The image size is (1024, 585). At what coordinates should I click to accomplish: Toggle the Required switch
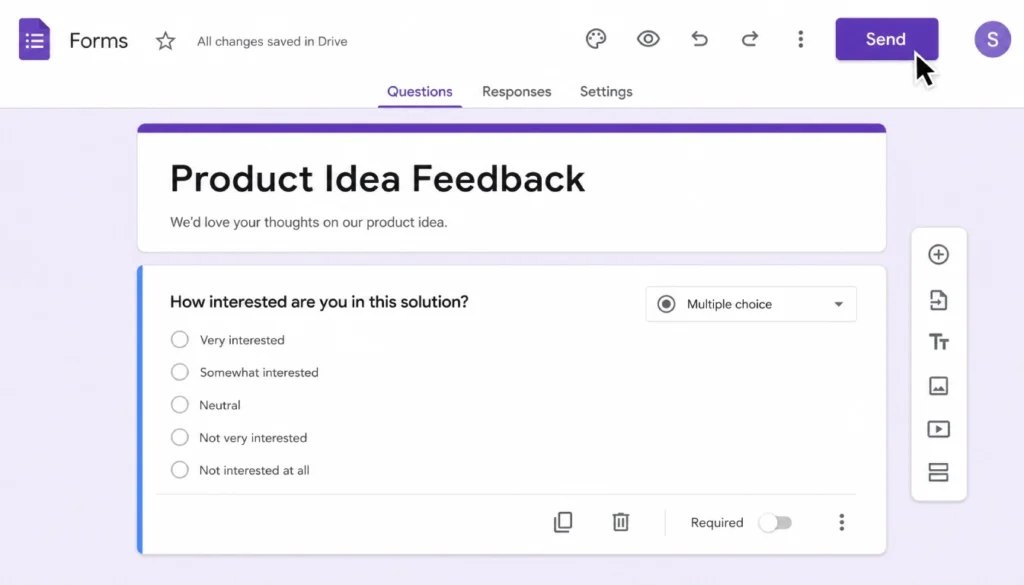tap(776, 522)
